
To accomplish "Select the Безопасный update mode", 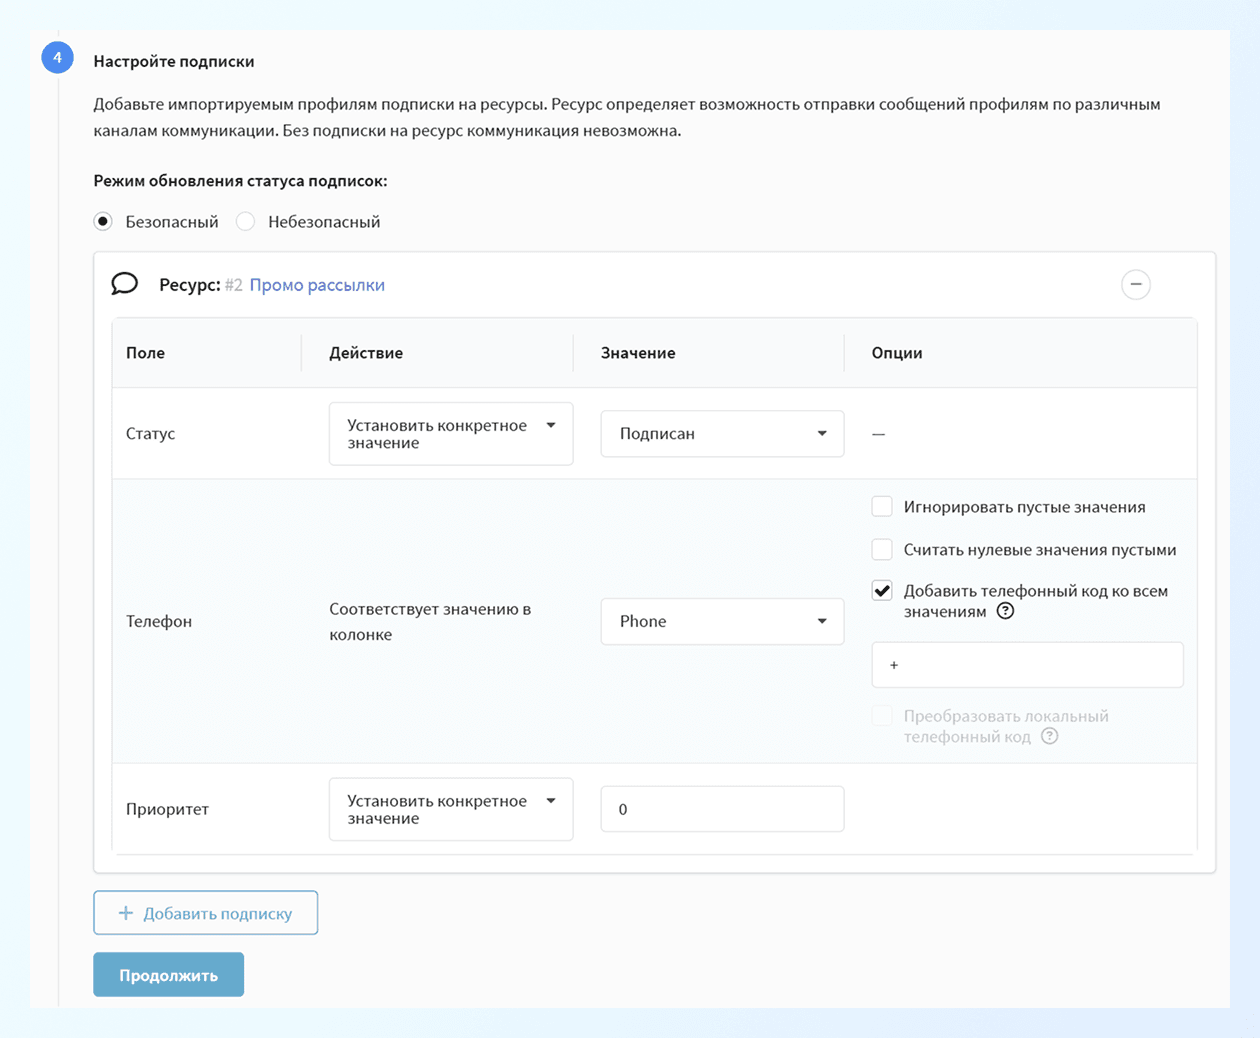I will click(x=103, y=222).
